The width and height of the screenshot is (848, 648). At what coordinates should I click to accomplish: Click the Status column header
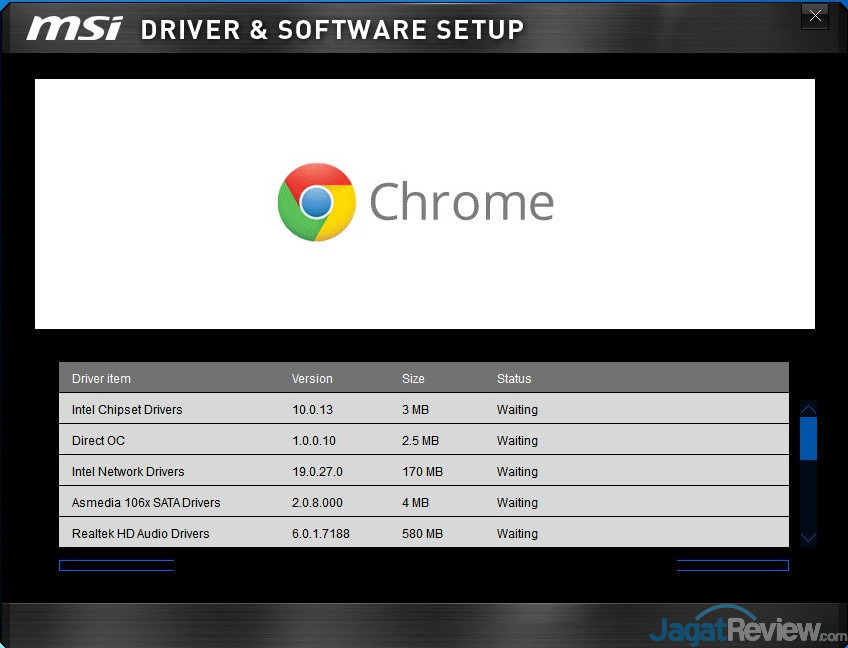(514, 378)
